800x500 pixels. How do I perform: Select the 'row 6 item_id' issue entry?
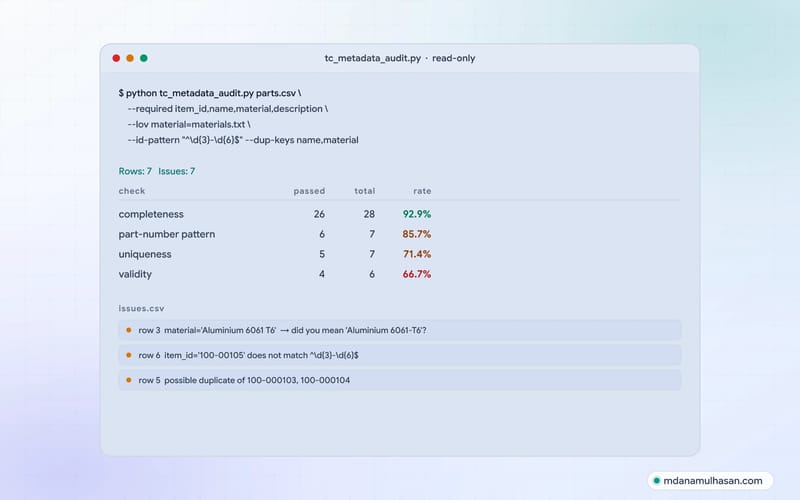400,355
